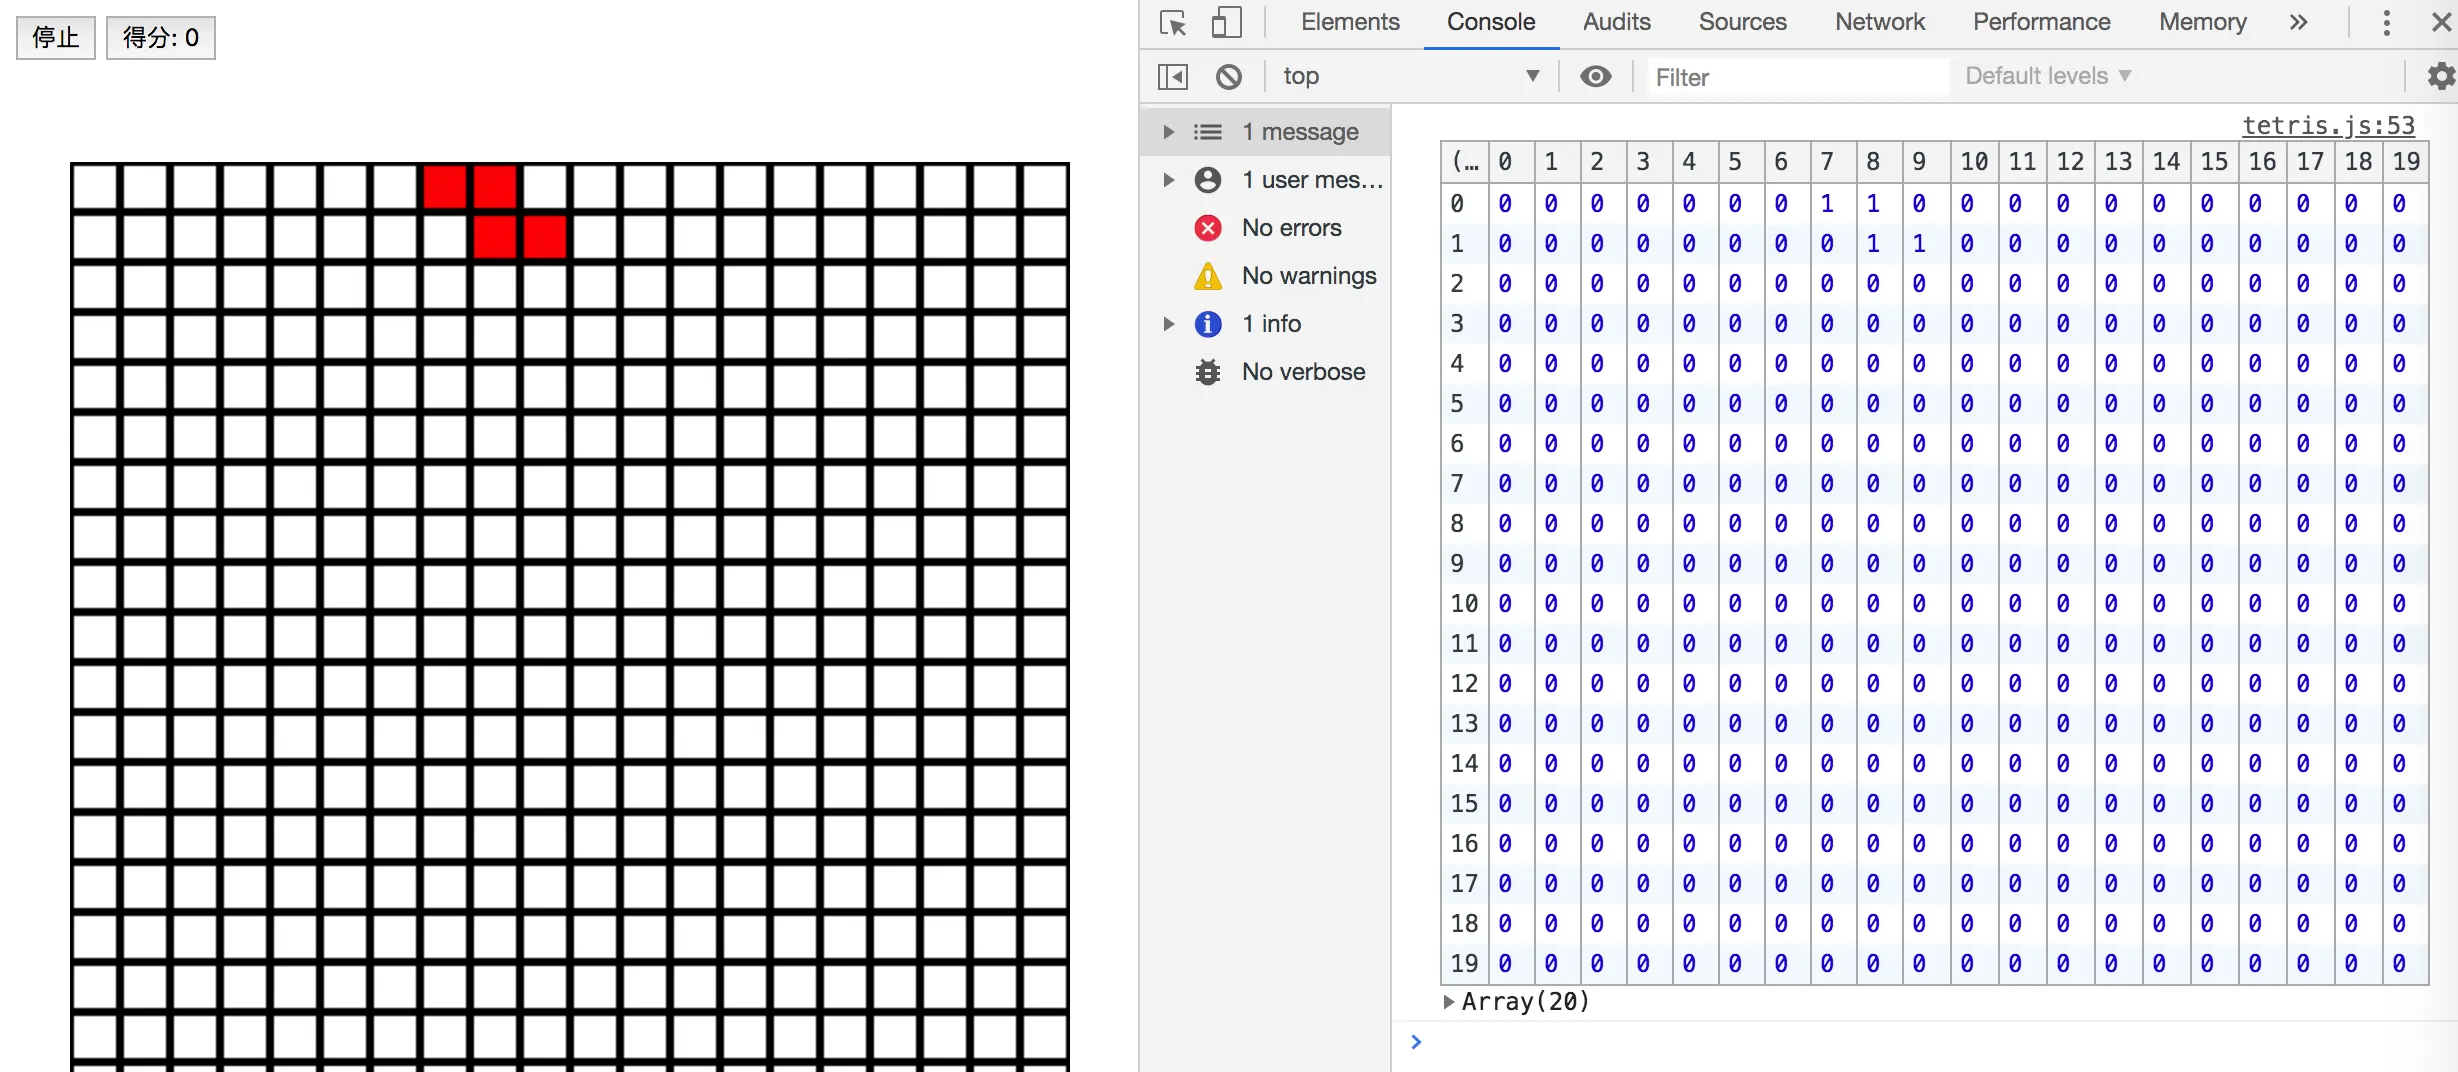The height and width of the screenshot is (1072, 2458).
Task: Click the top-left cell of the game grid
Action: 95,187
